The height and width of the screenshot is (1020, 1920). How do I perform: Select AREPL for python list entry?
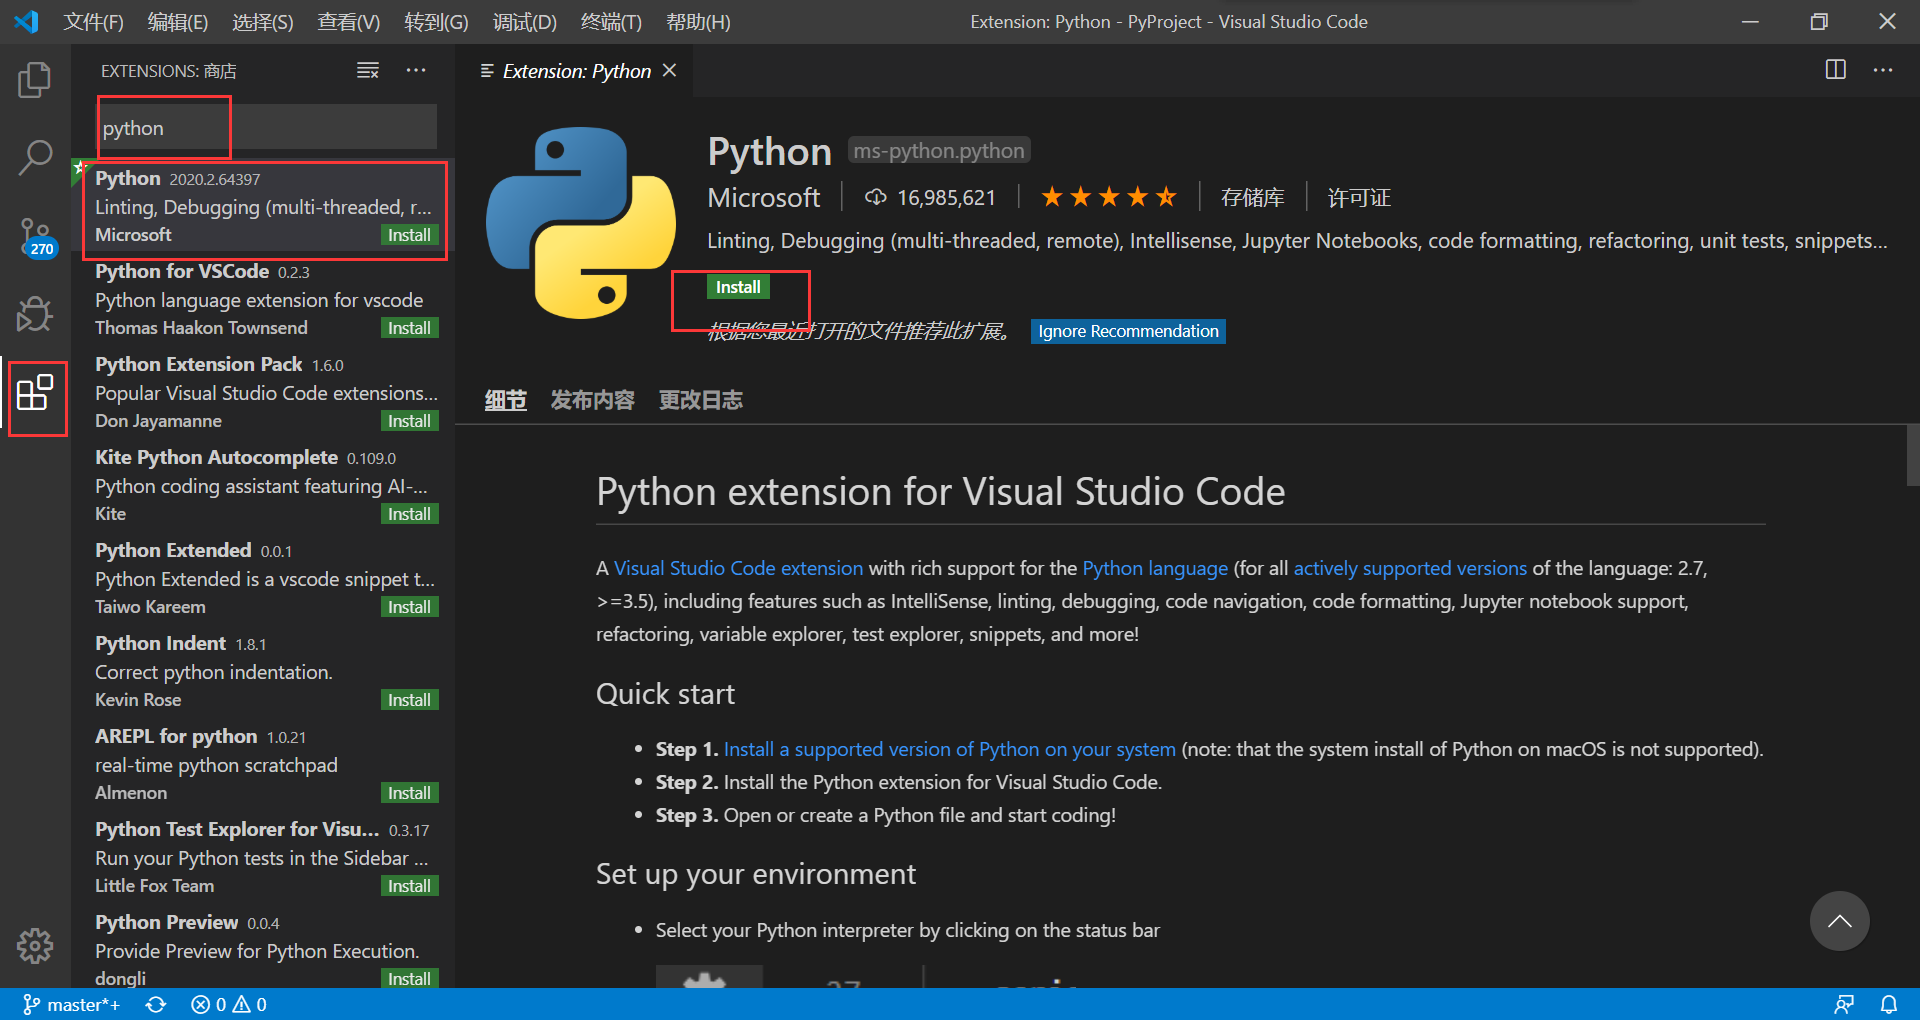click(x=263, y=763)
